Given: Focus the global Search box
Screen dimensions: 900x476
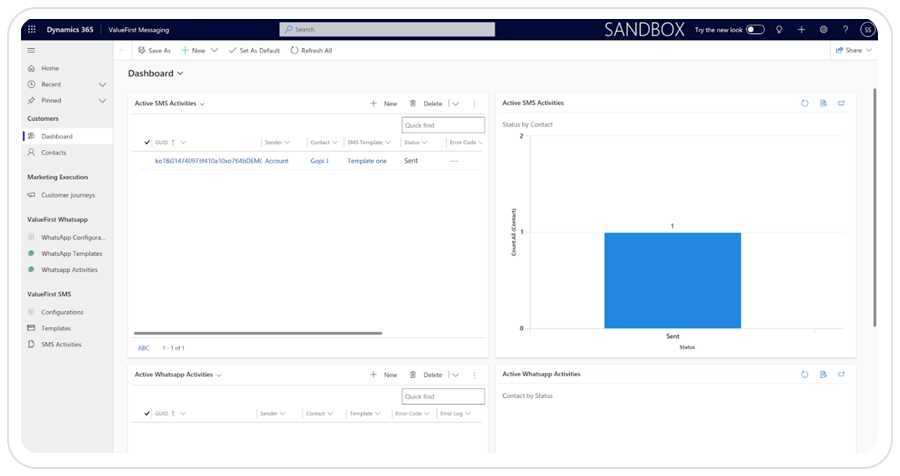Looking at the screenshot, I should (387, 29).
